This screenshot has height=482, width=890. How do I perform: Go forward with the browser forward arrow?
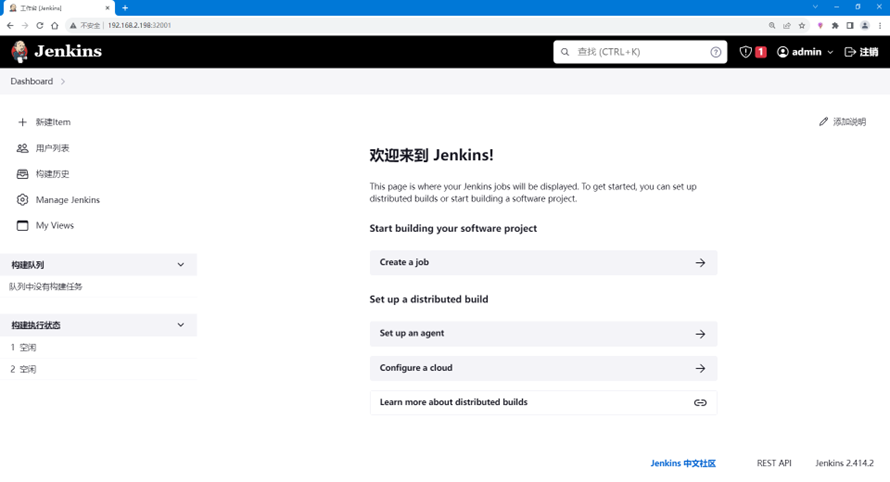pyautogui.click(x=25, y=26)
